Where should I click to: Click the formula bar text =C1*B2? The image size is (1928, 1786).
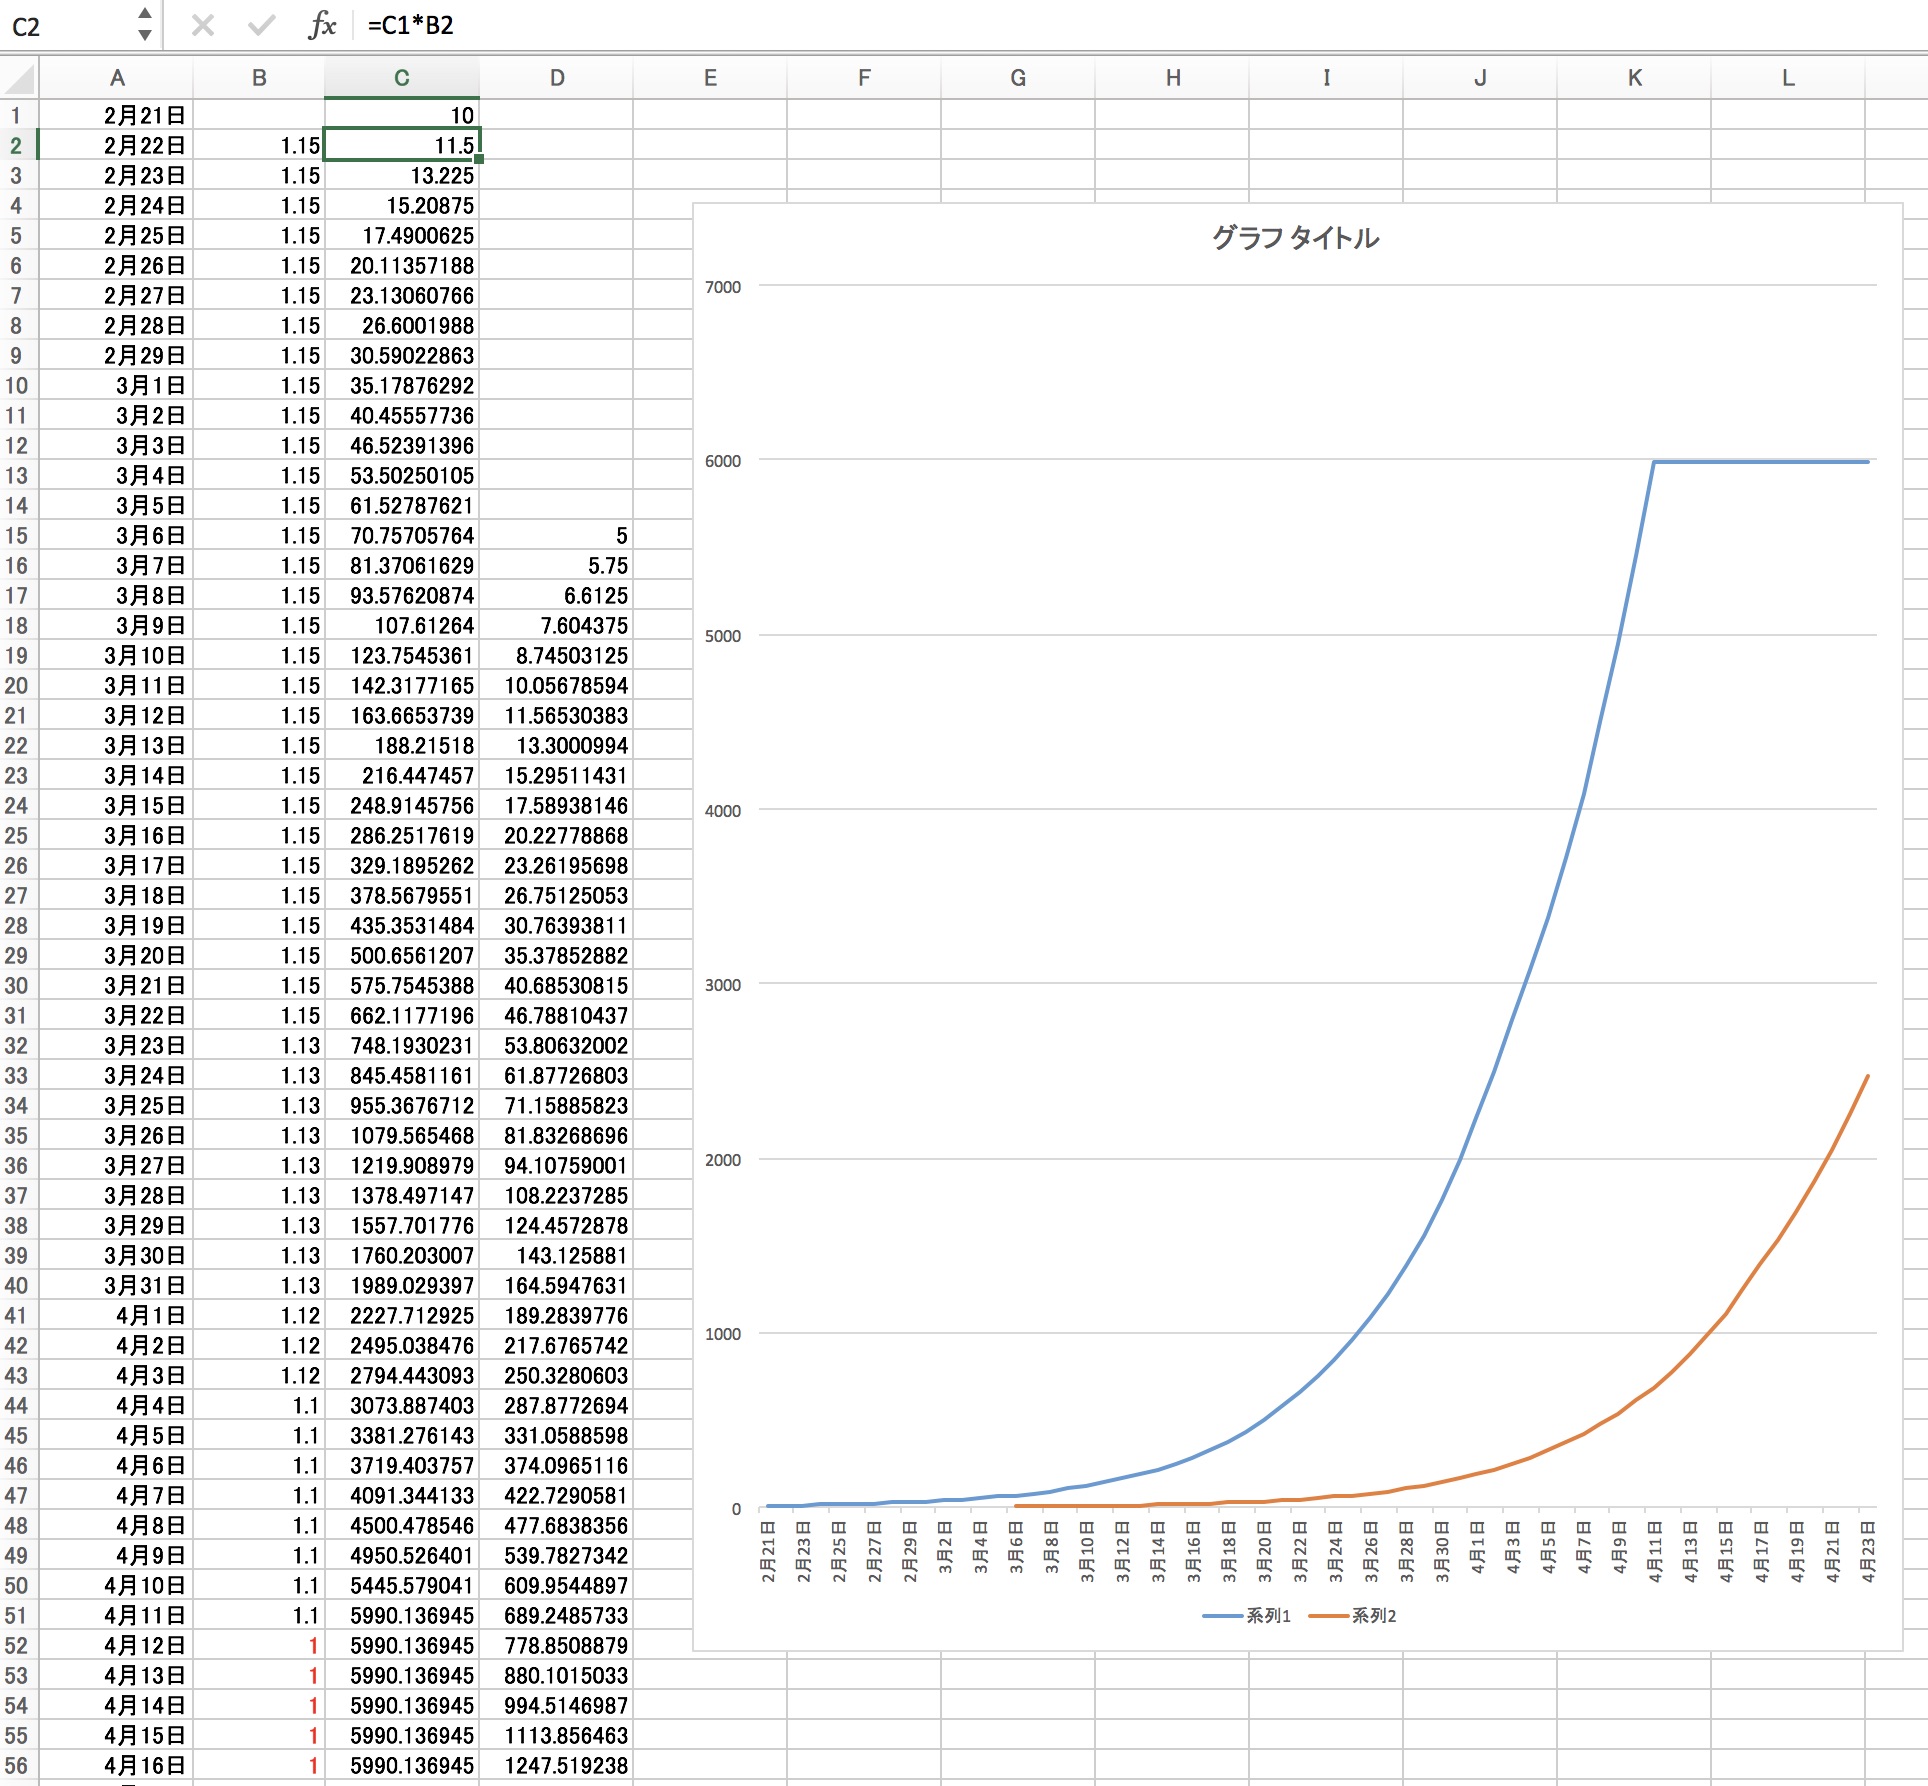click(x=410, y=26)
